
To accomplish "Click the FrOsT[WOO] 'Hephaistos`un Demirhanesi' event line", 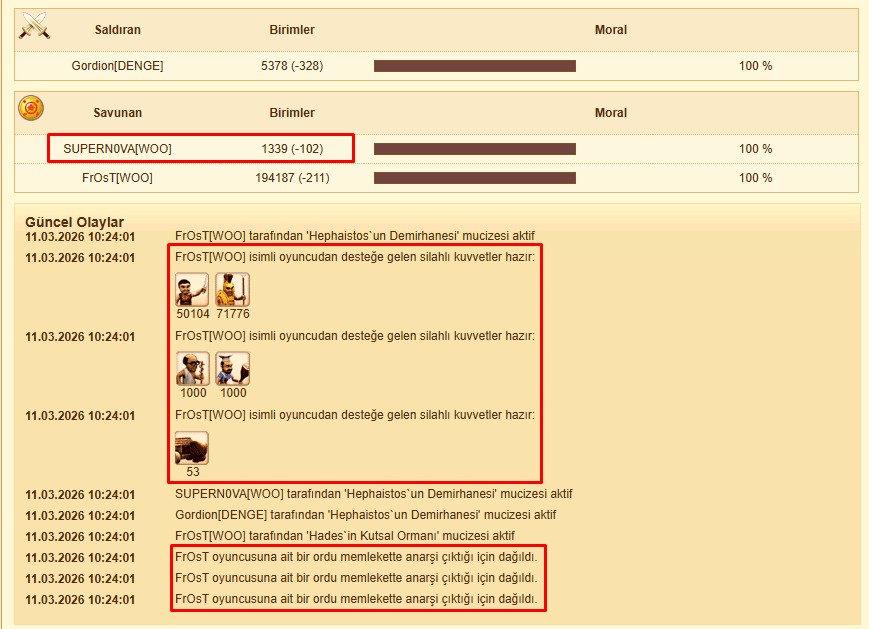I will (x=355, y=236).
